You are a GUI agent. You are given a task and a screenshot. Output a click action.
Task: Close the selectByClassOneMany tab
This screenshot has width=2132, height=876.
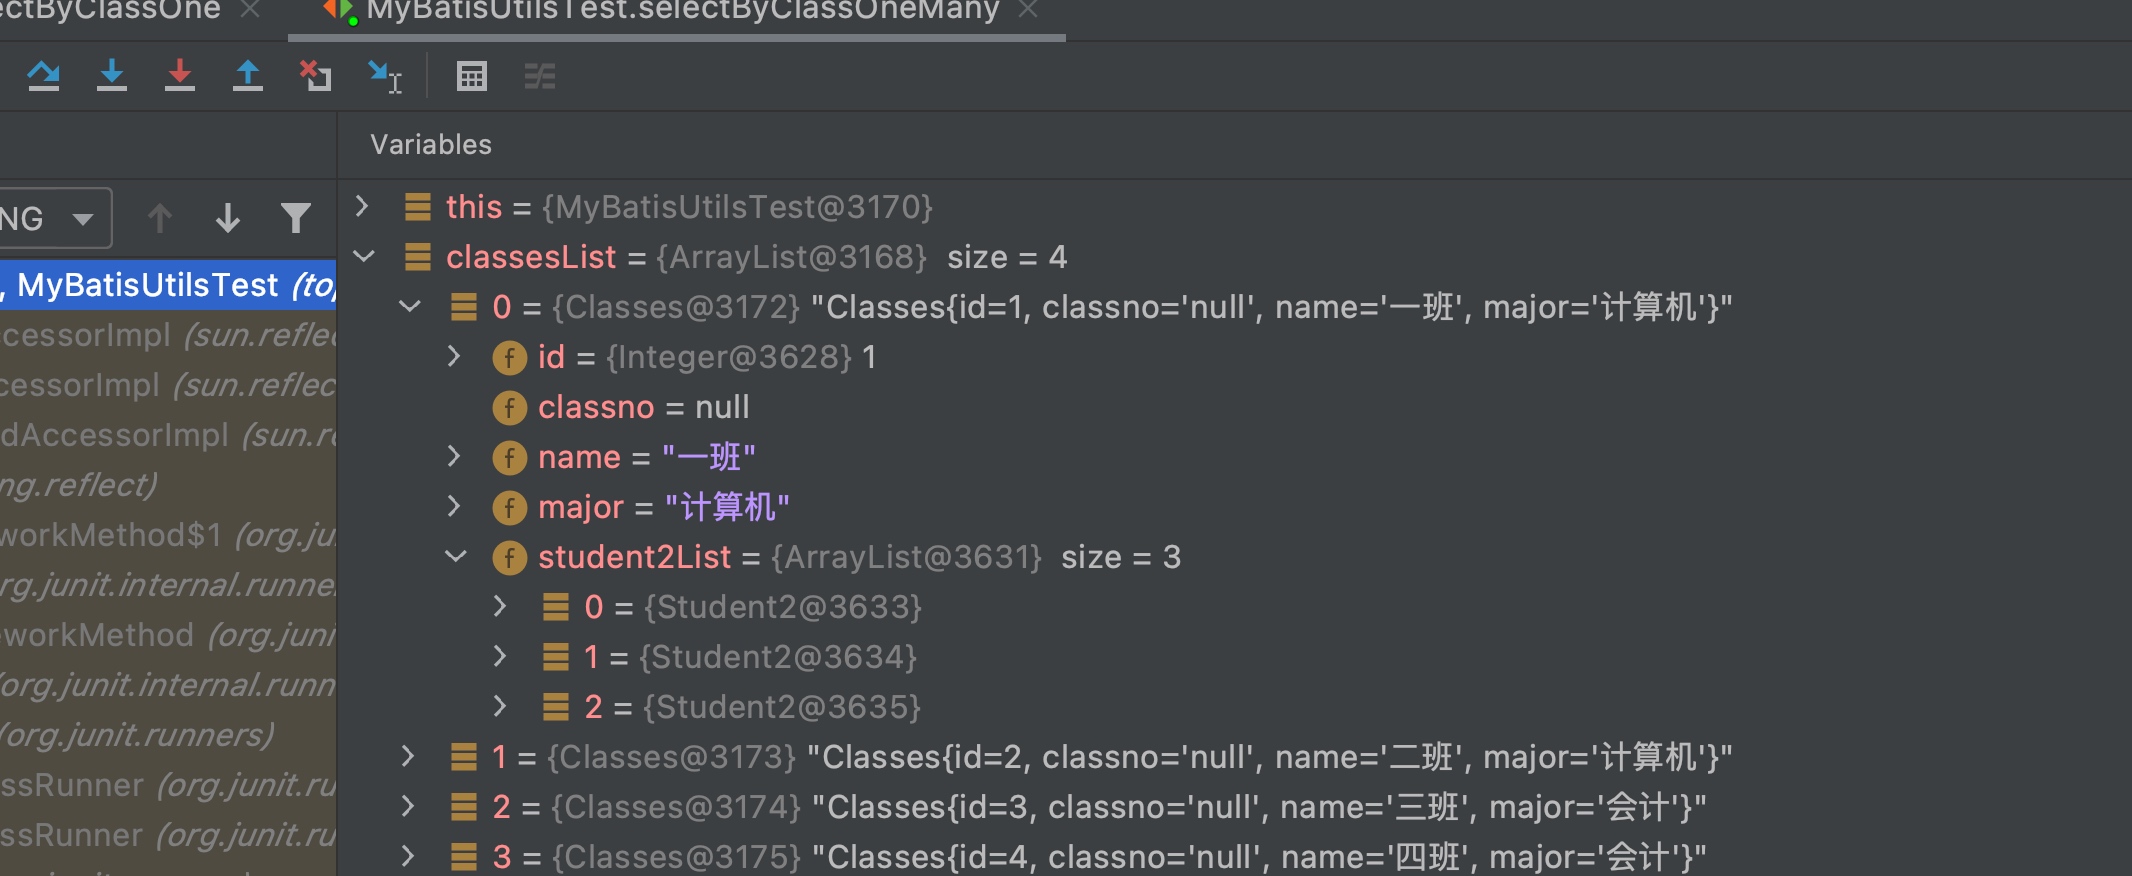(x=1027, y=11)
